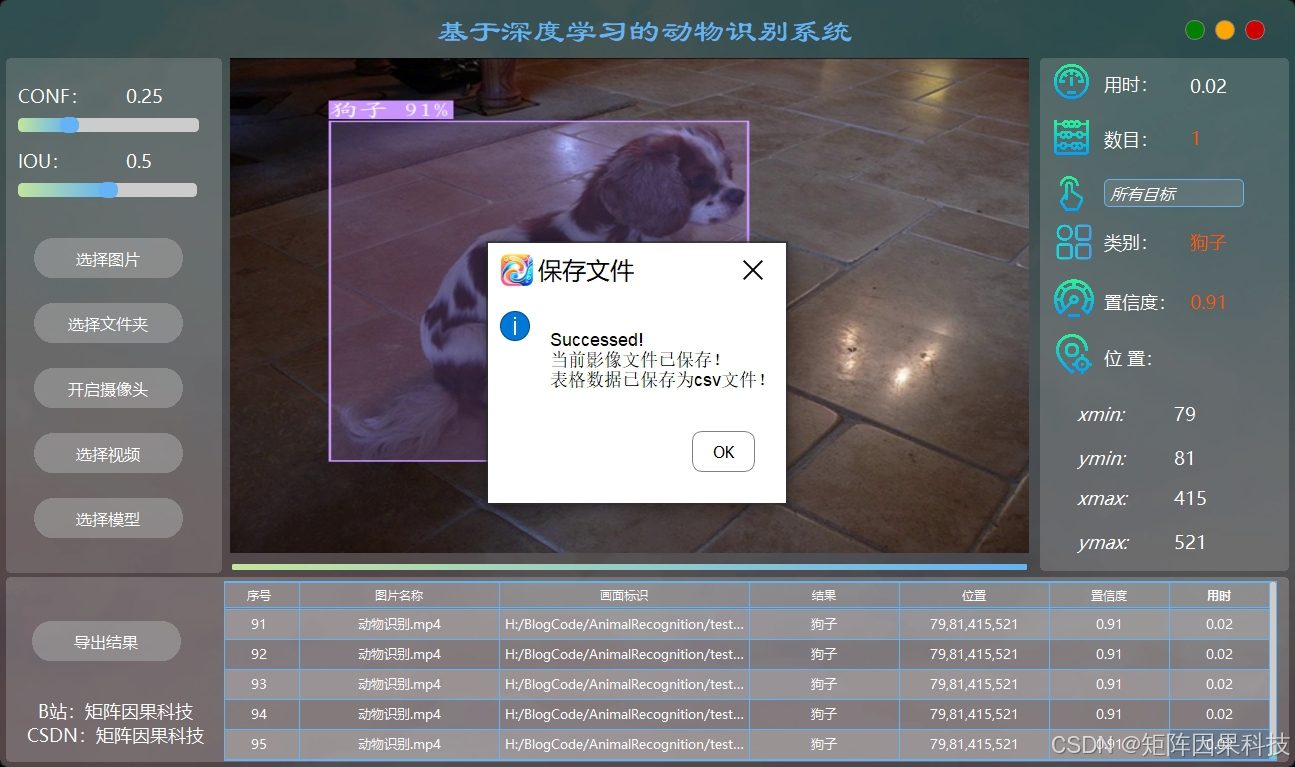Click the 图片名称 column header
Screen dimensions: 1295x767
click(399, 595)
